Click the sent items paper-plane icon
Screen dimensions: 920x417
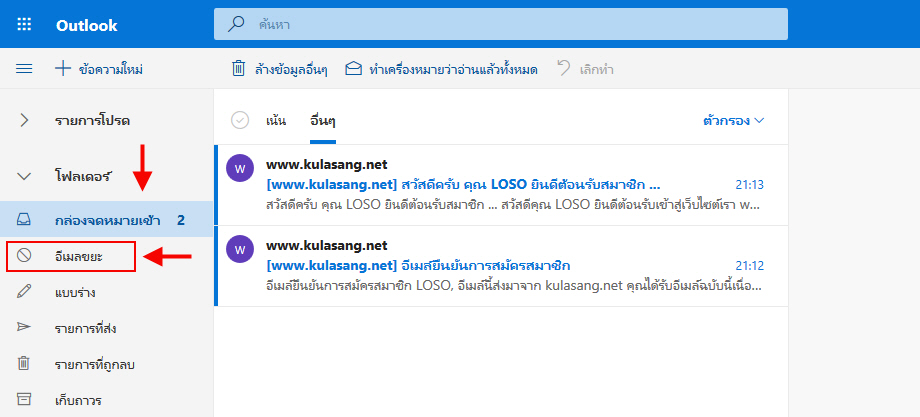click(x=24, y=327)
